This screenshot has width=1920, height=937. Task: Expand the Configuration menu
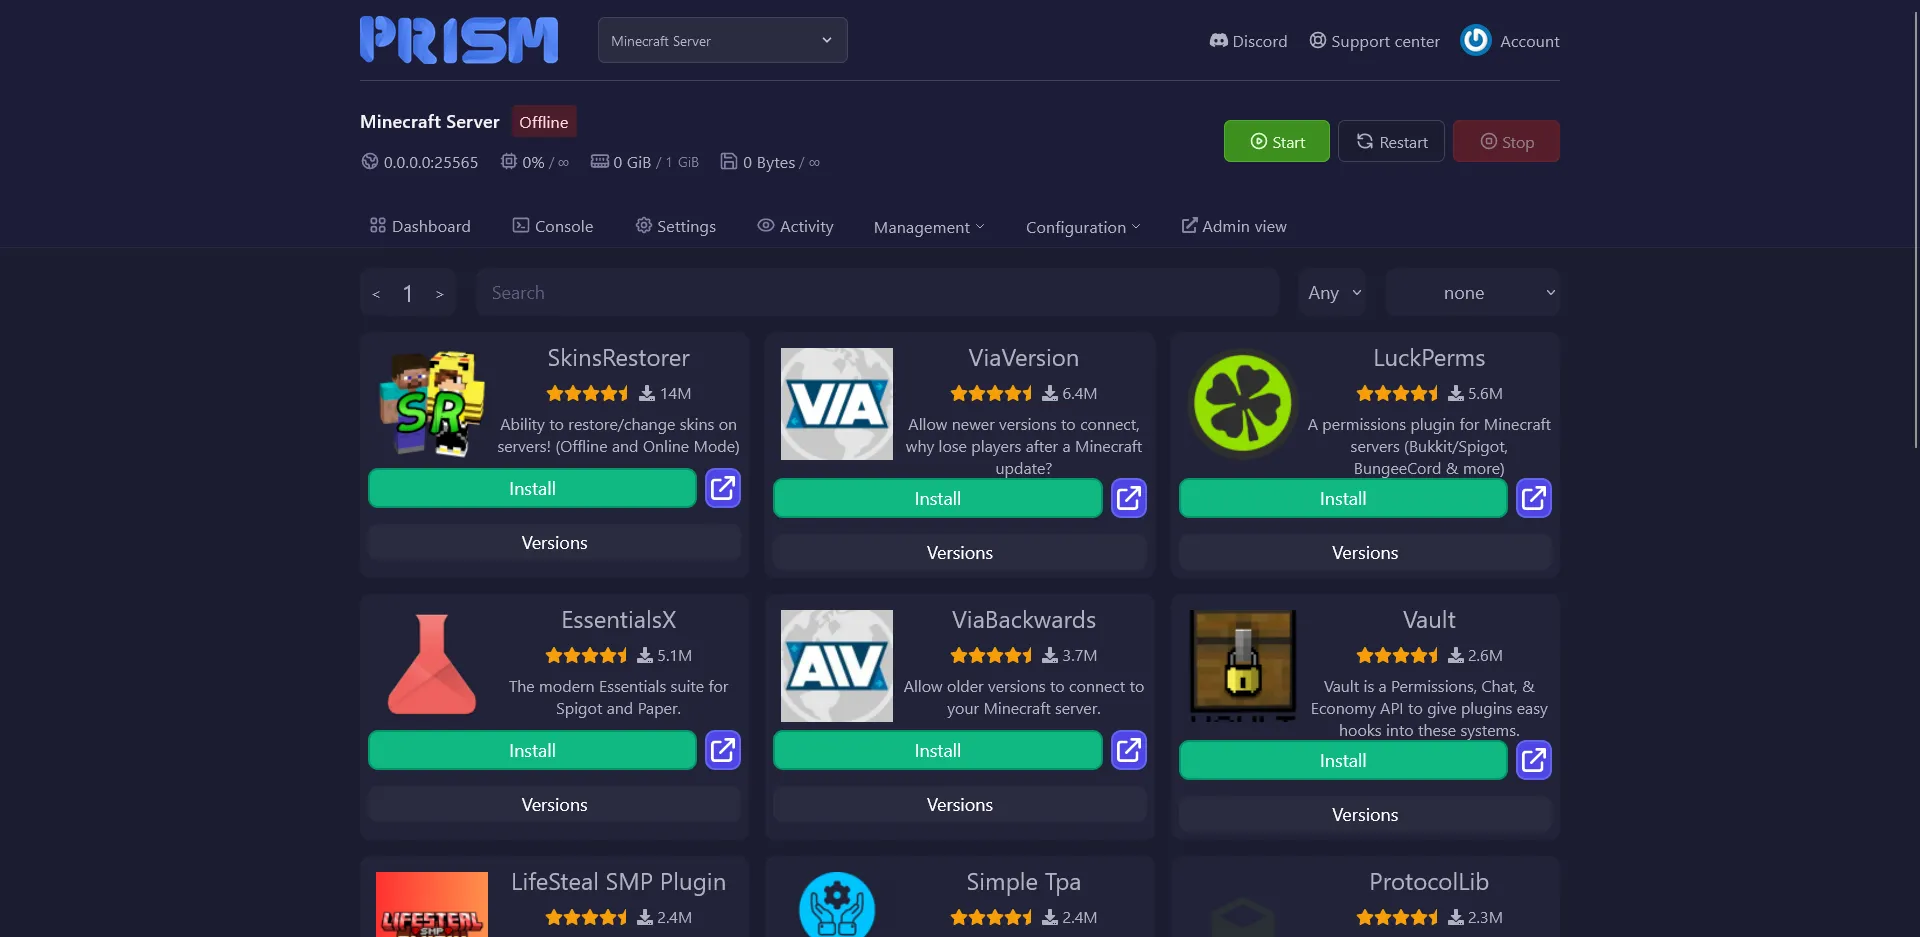(x=1082, y=227)
